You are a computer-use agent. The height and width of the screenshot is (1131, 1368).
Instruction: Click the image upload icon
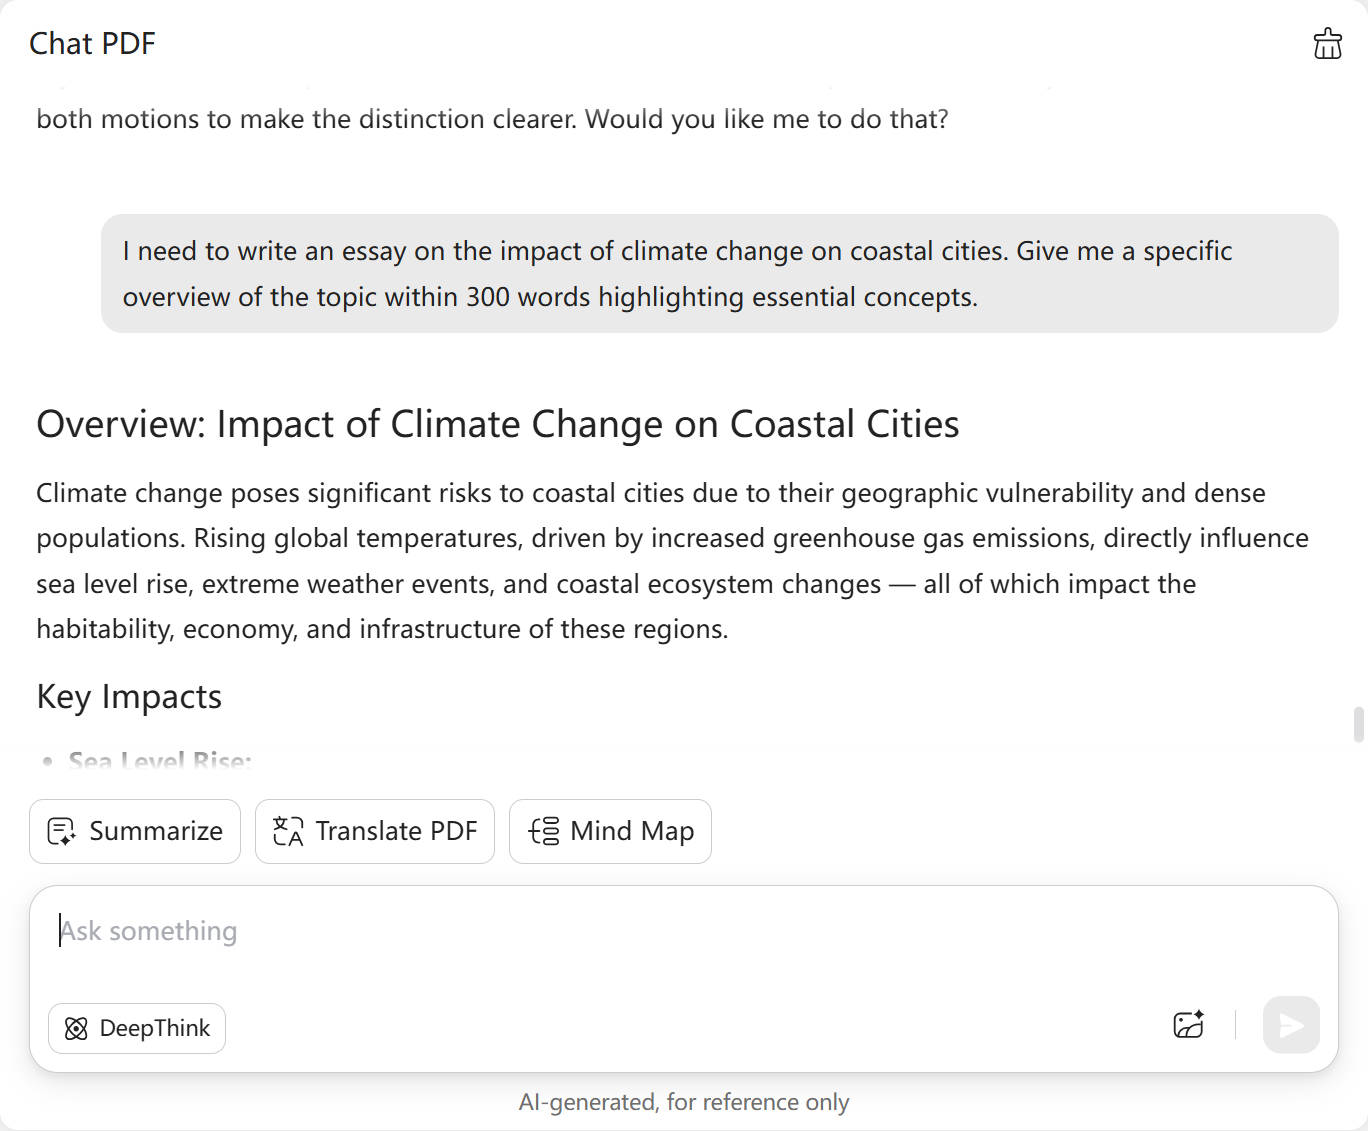click(x=1188, y=1025)
